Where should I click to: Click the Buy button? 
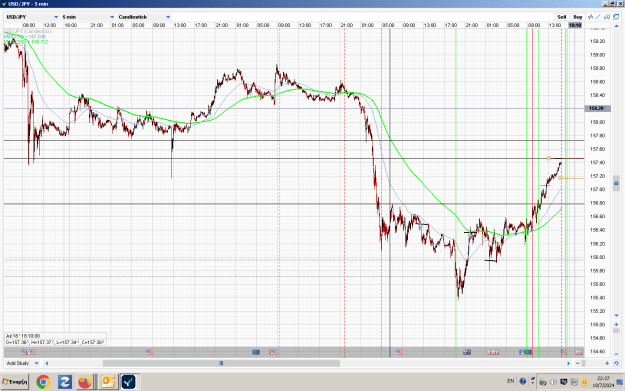tap(578, 17)
